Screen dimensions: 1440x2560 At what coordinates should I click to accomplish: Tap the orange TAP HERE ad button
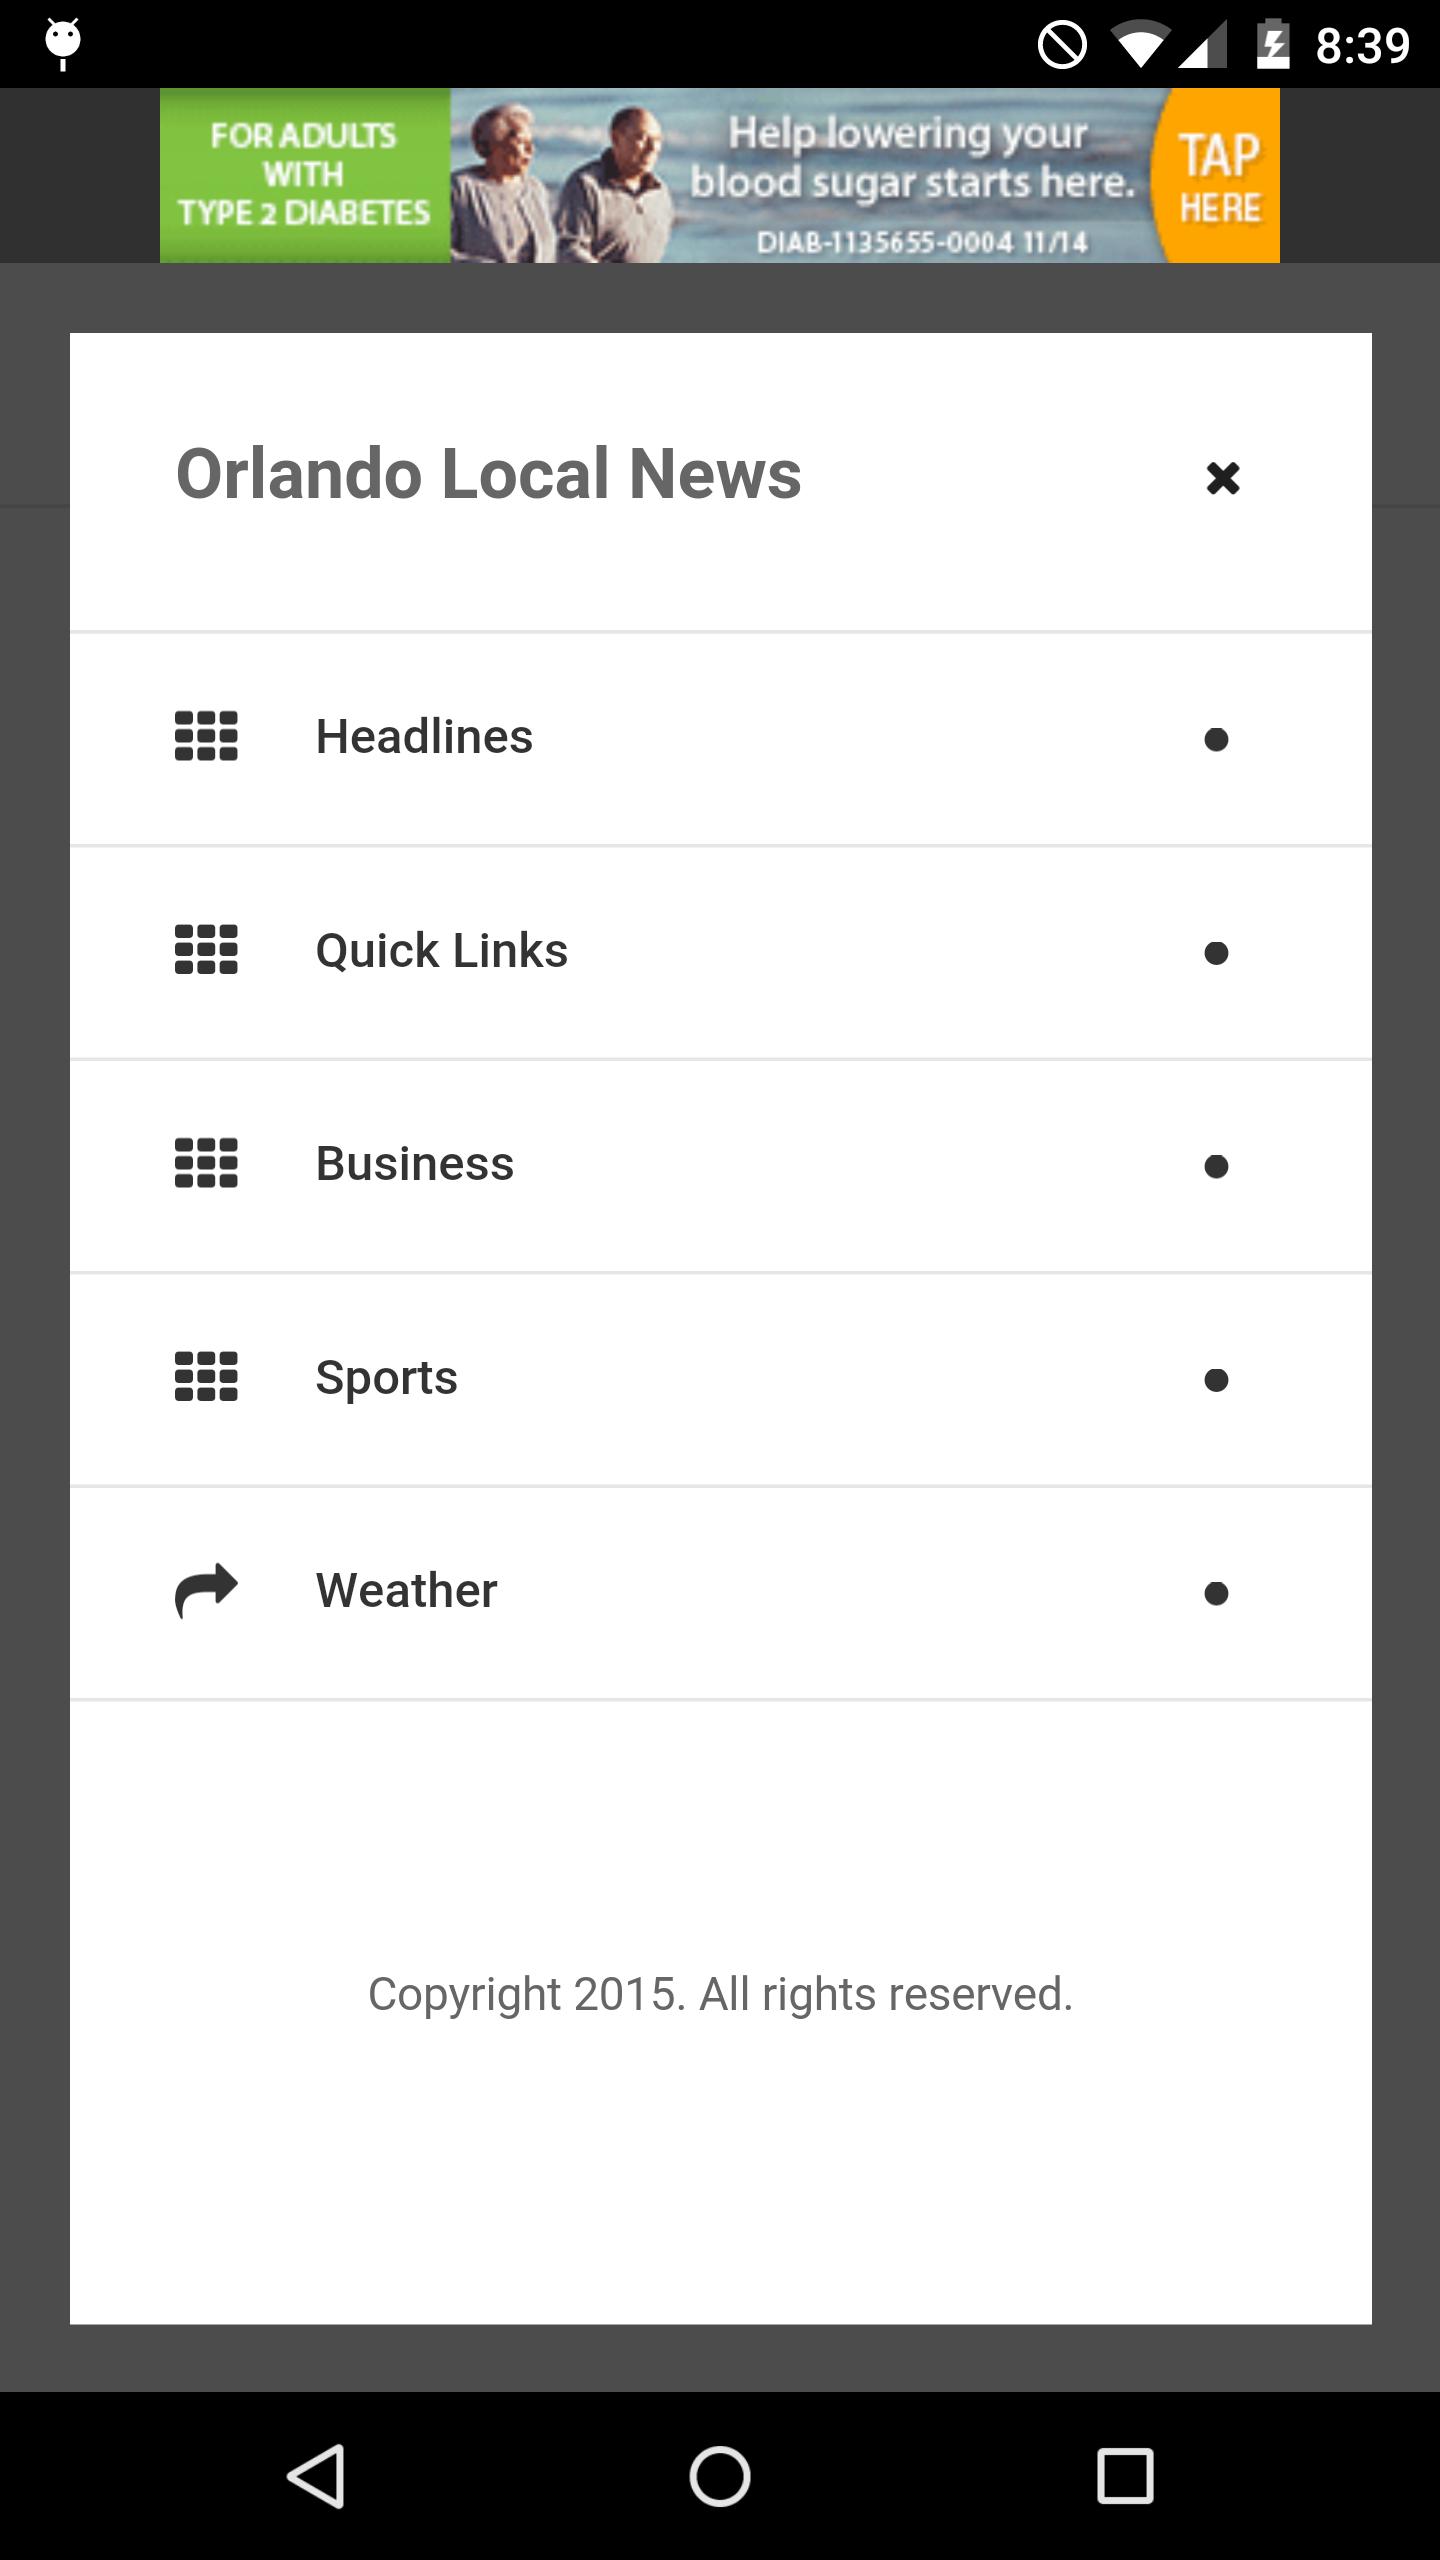[1218, 176]
